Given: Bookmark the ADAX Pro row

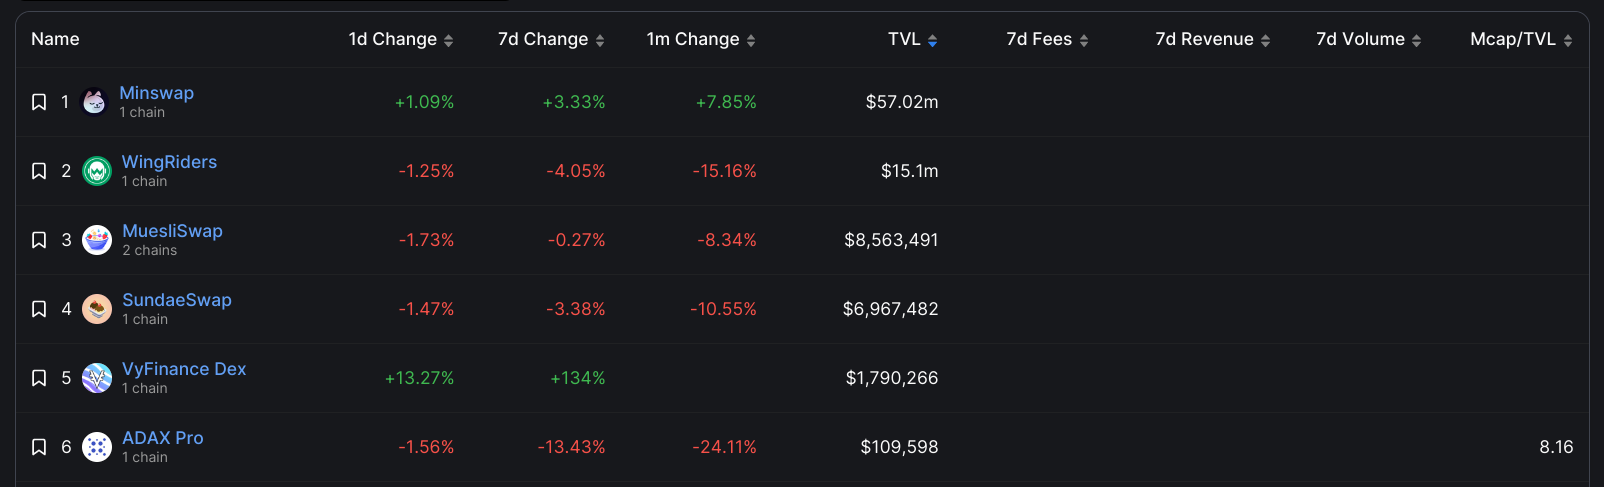Looking at the screenshot, I should (x=39, y=447).
